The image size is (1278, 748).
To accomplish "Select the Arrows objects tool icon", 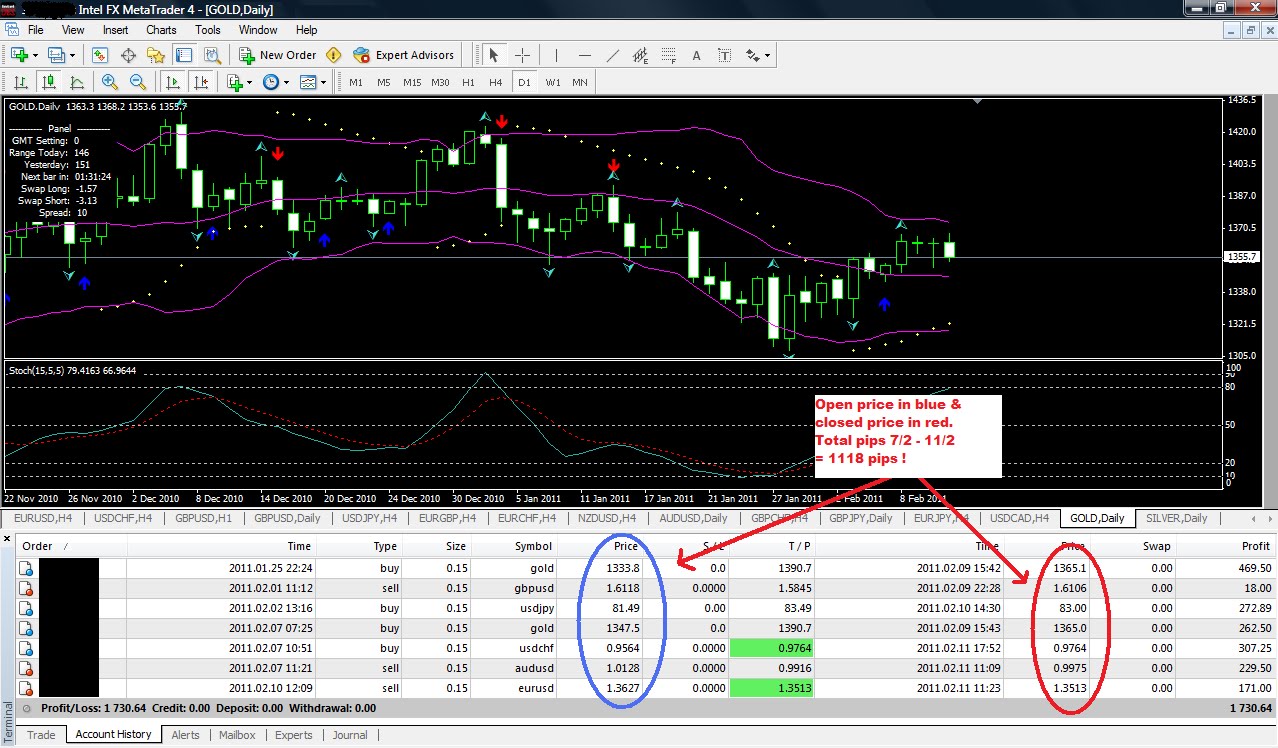I will pyautogui.click(x=751, y=55).
